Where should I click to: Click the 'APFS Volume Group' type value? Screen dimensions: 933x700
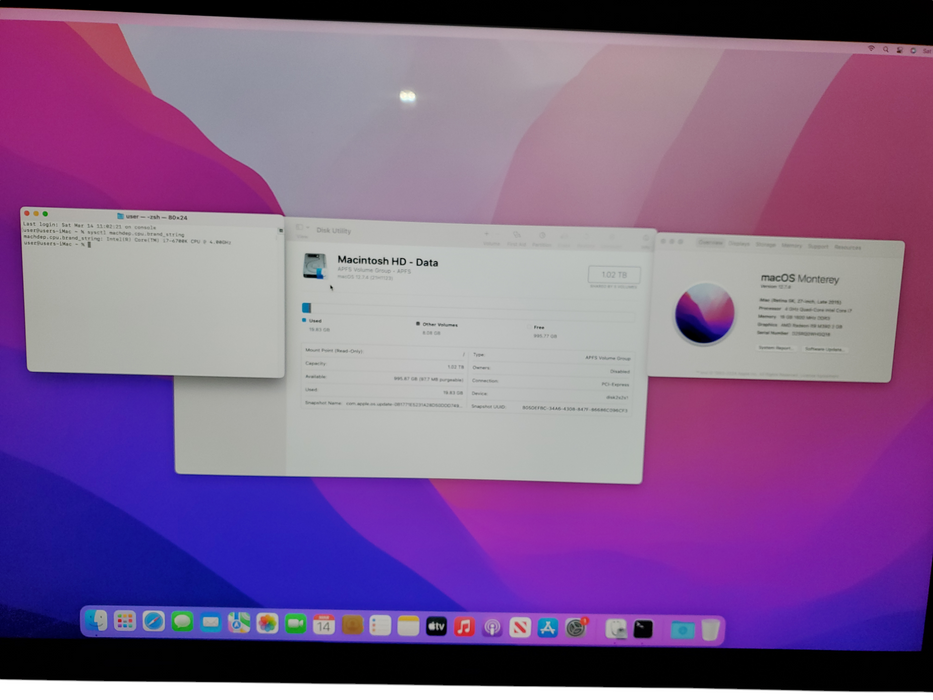click(x=608, y=358)
